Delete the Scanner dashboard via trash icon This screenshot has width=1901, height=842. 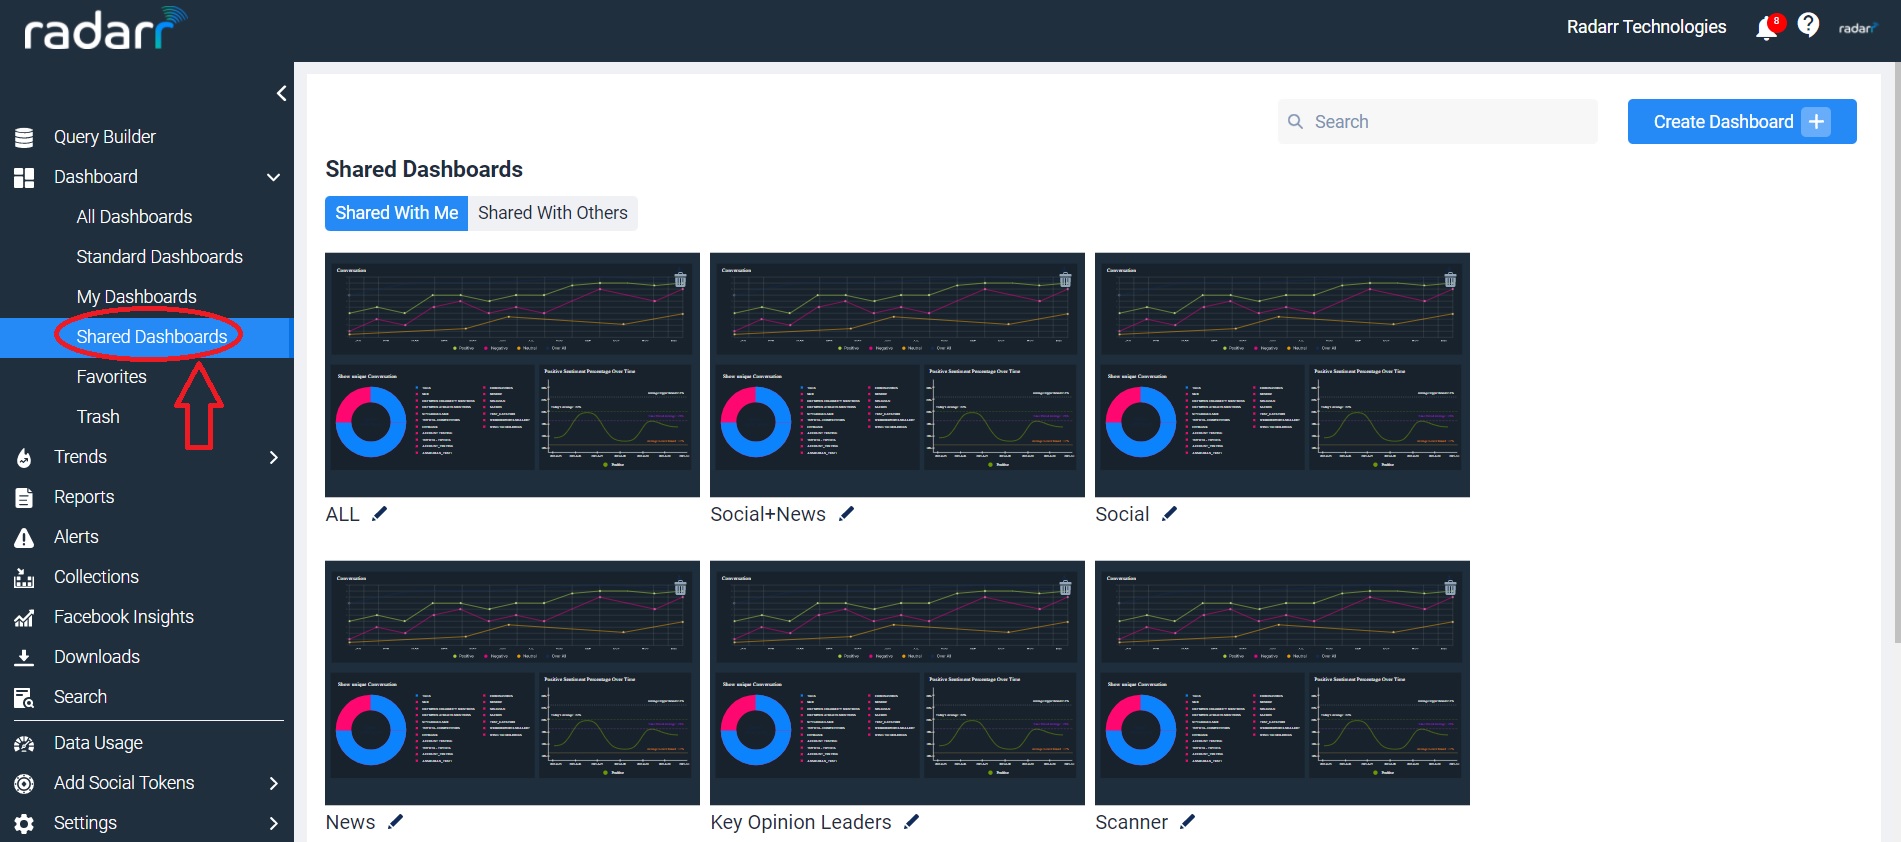1450,588
